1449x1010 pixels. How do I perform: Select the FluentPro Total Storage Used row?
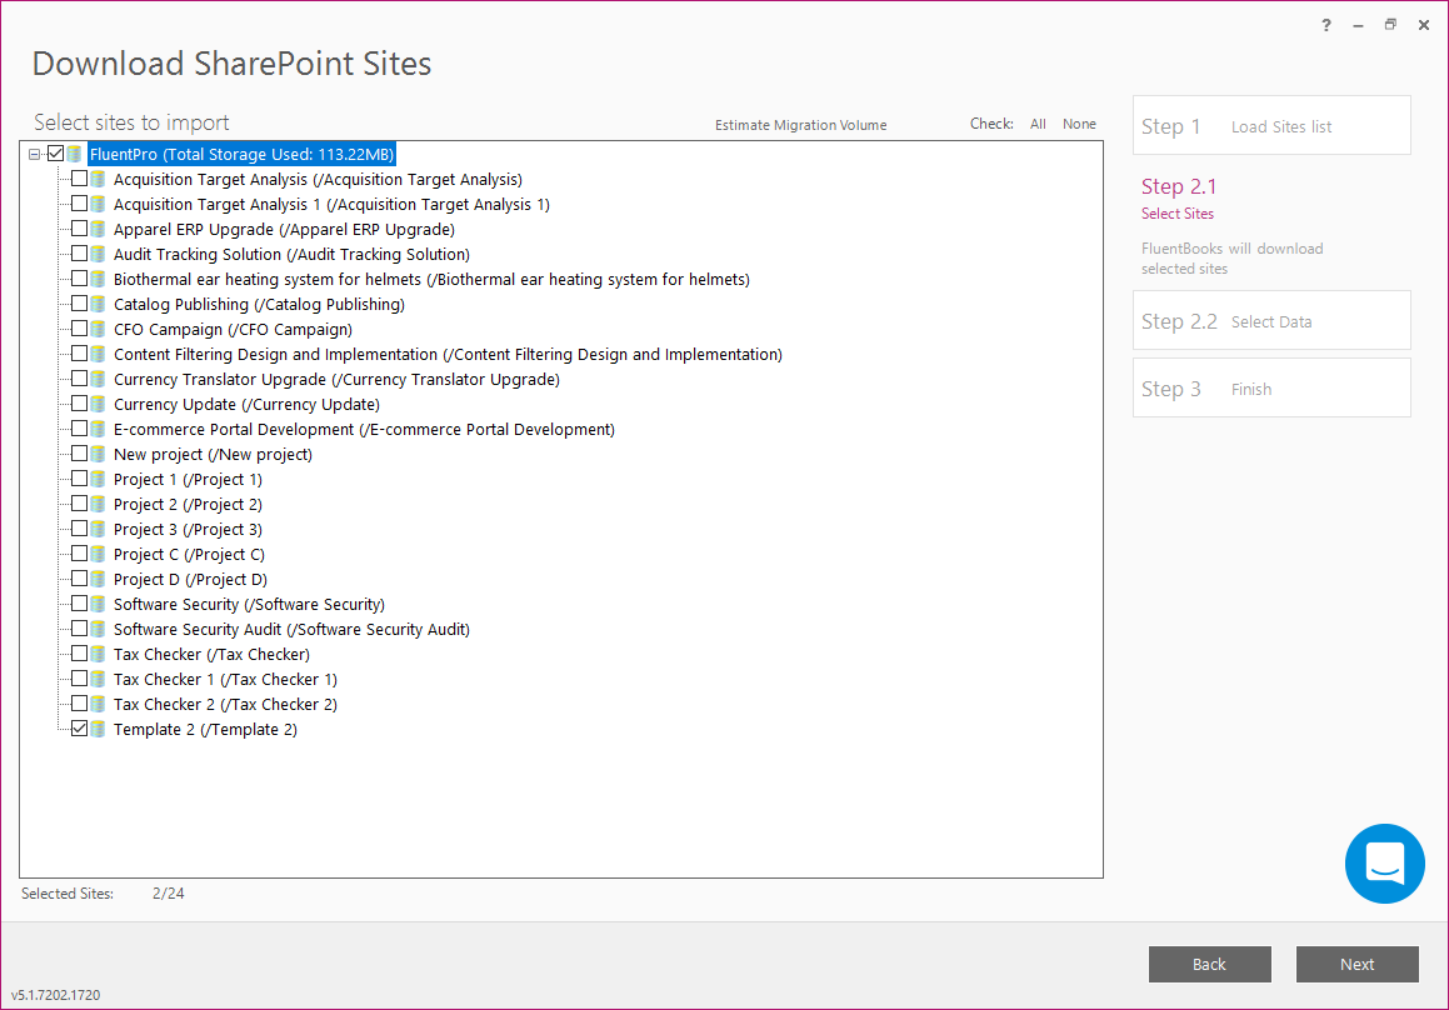(x=242, y=154)
